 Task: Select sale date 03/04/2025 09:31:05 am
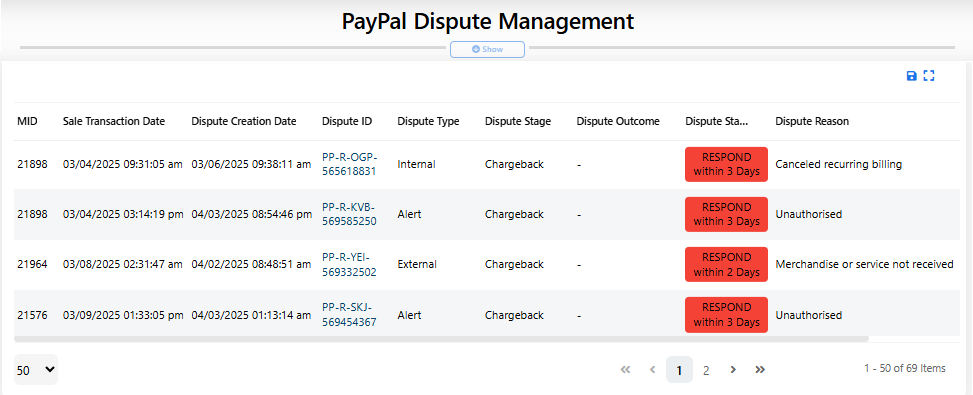point(123,164)
